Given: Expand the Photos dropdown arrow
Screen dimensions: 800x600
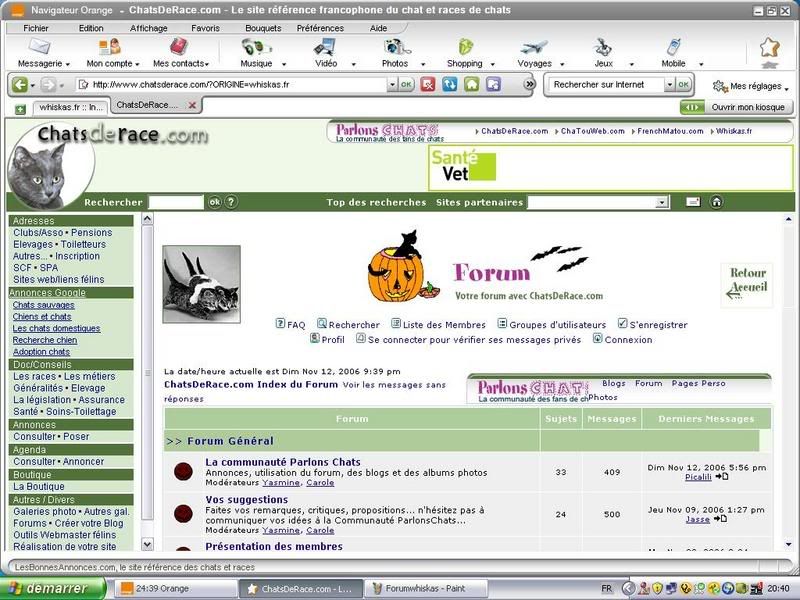Looking at the screenshot, I should click(423, 65).
